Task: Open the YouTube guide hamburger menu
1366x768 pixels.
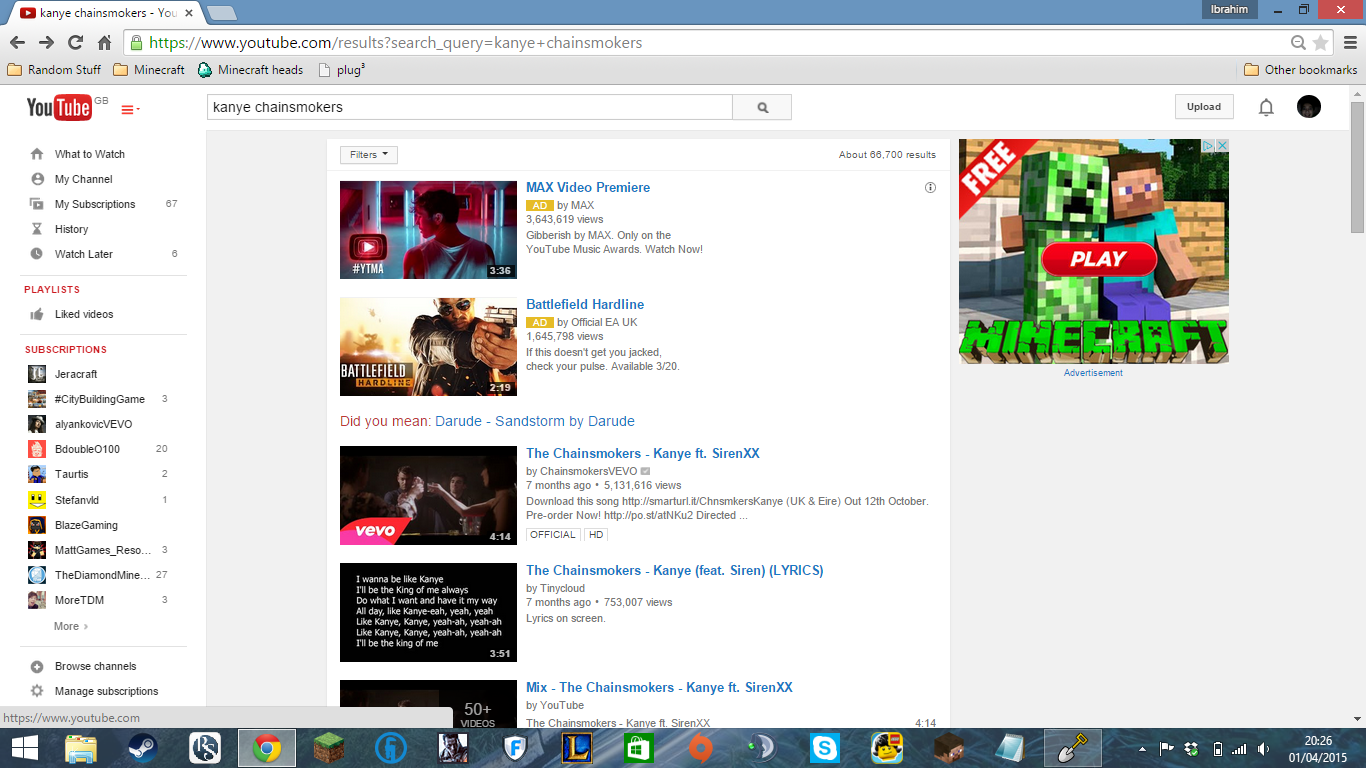Action: click(128, 110)
